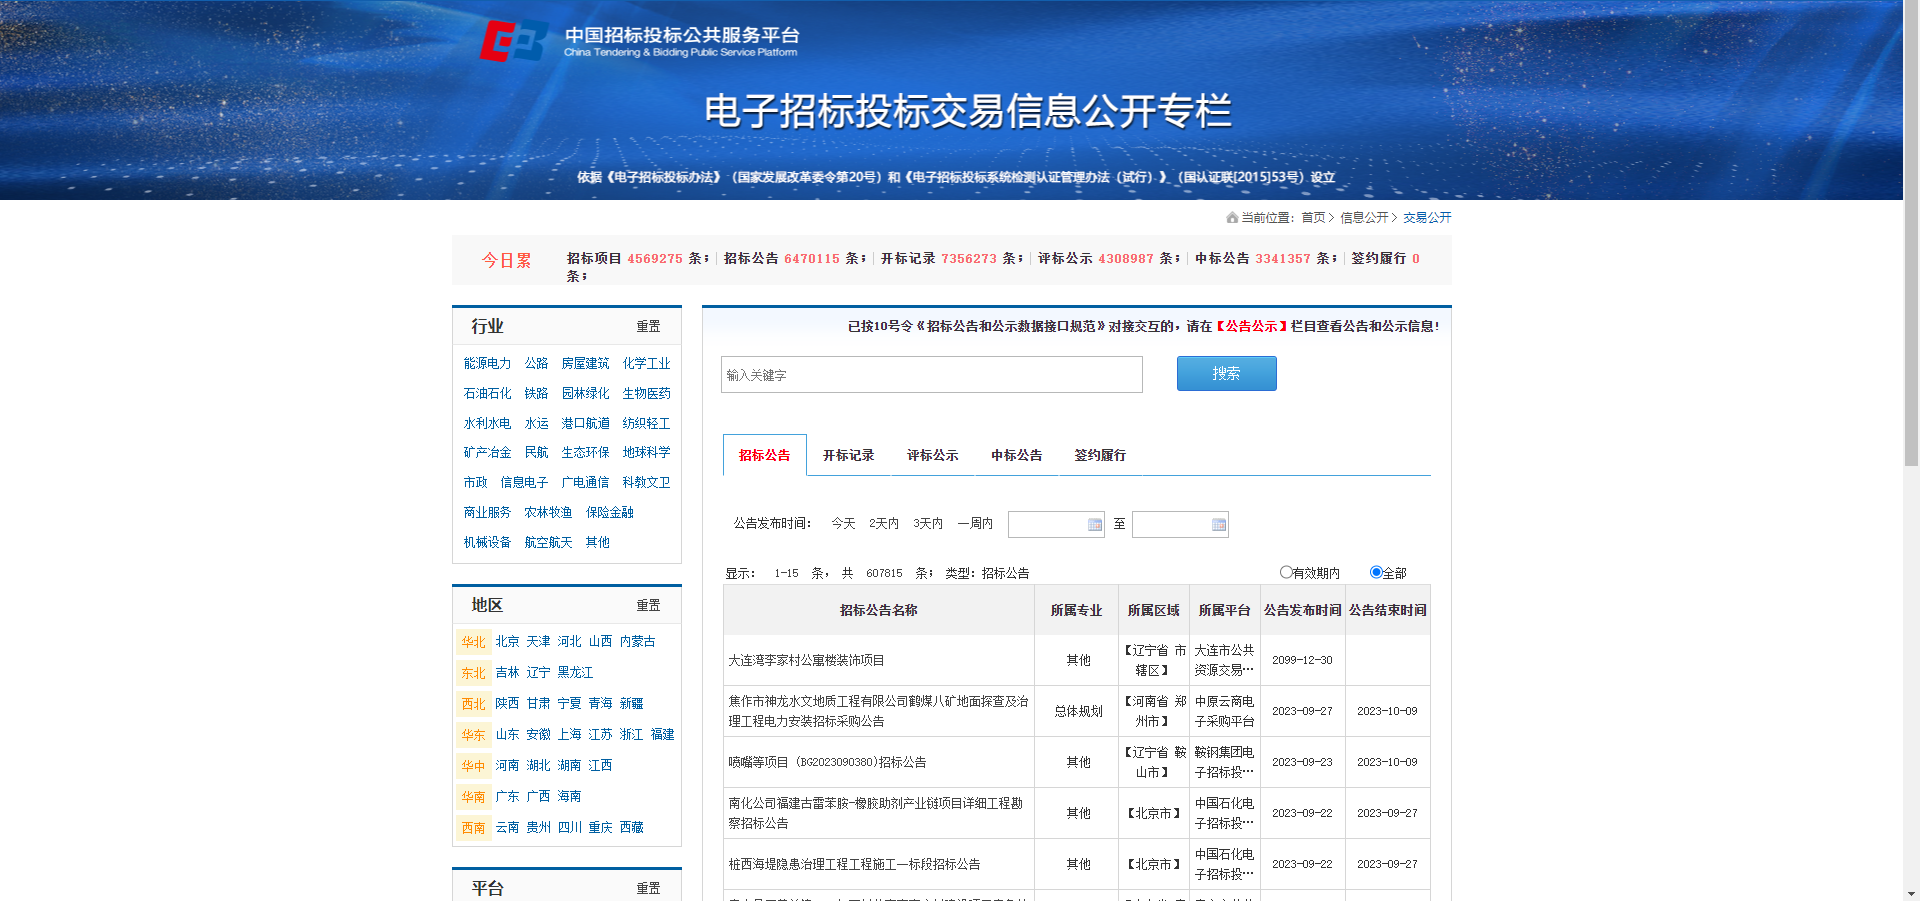1920x901 pixels.
Task: Select the 全部 radio button
Action: click(1376, 572)
